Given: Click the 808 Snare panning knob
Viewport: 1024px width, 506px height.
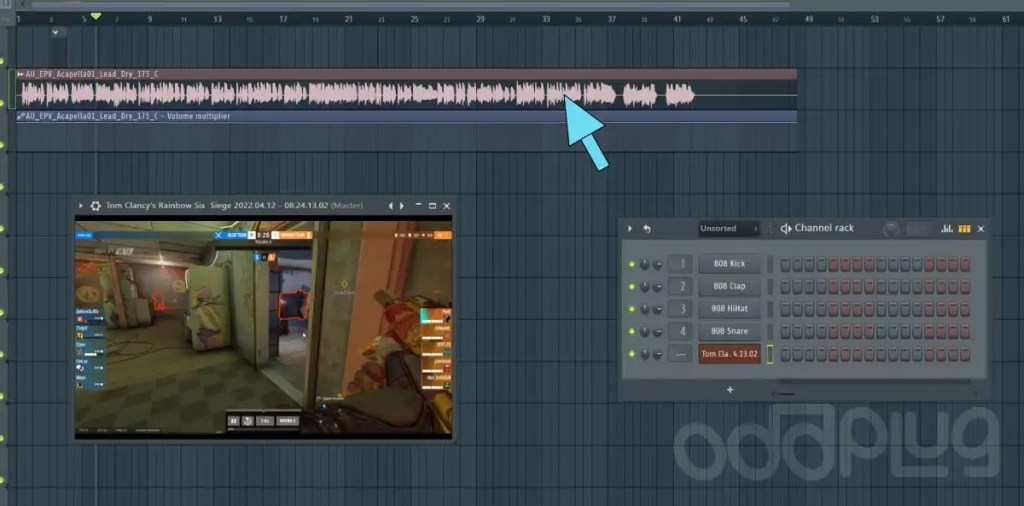Looking at the screenshot, I should (645, 331).
